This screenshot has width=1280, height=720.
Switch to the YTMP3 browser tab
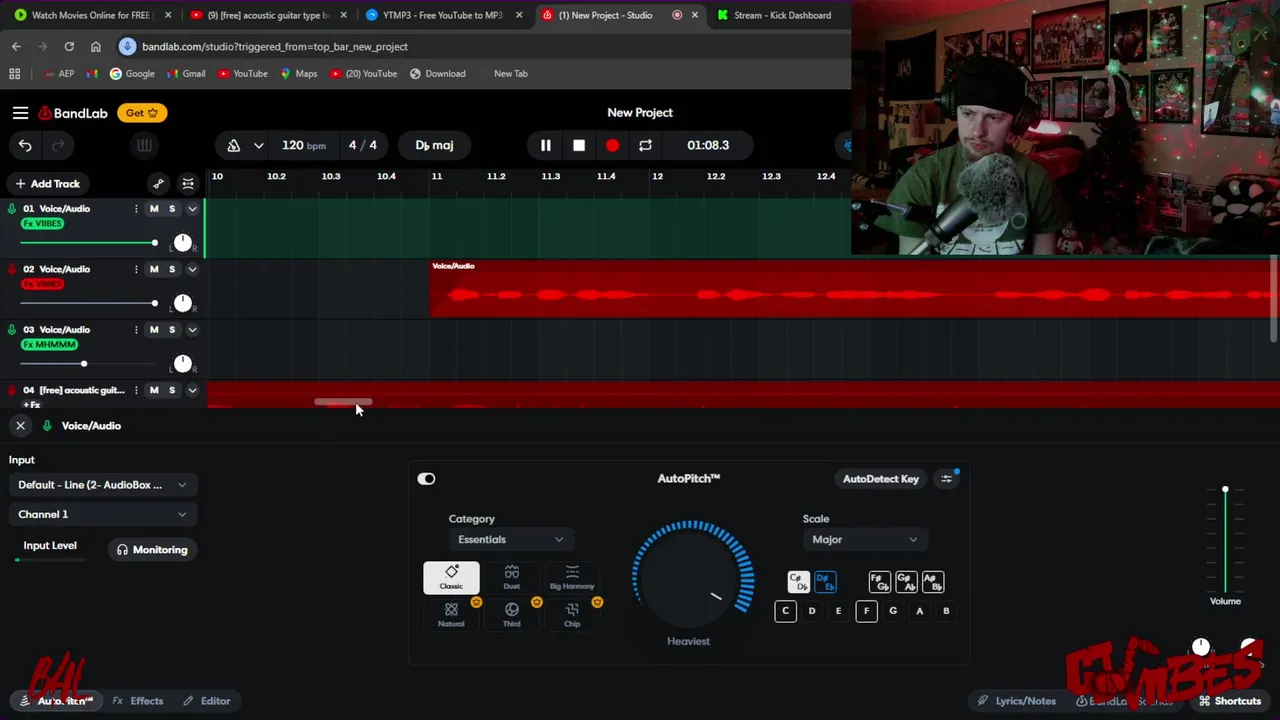tap(445, 15)
